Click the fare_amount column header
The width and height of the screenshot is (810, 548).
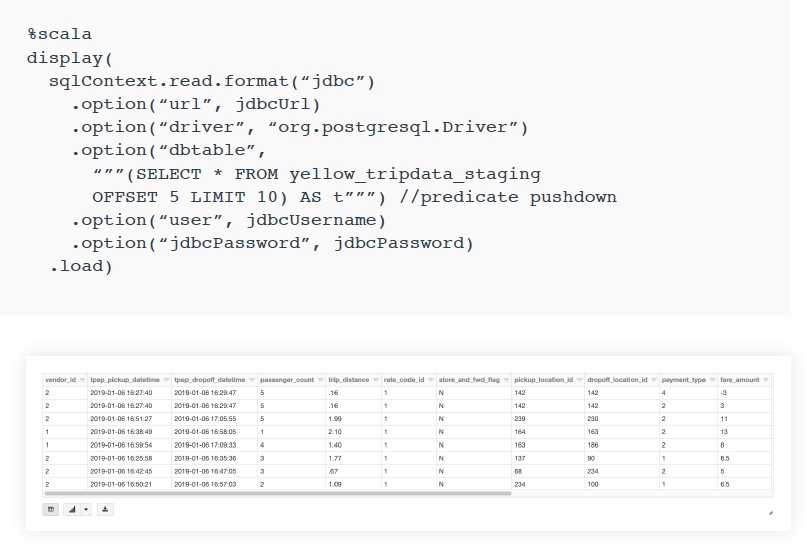[x=740, y=381]
